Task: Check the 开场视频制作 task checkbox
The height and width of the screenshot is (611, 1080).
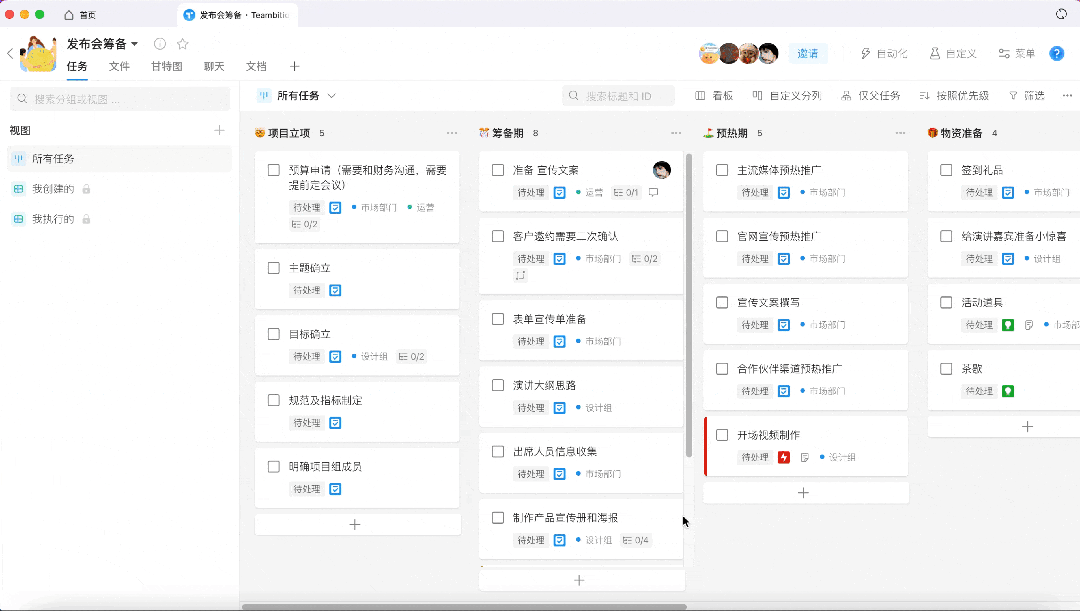Action: coord(722,435)
